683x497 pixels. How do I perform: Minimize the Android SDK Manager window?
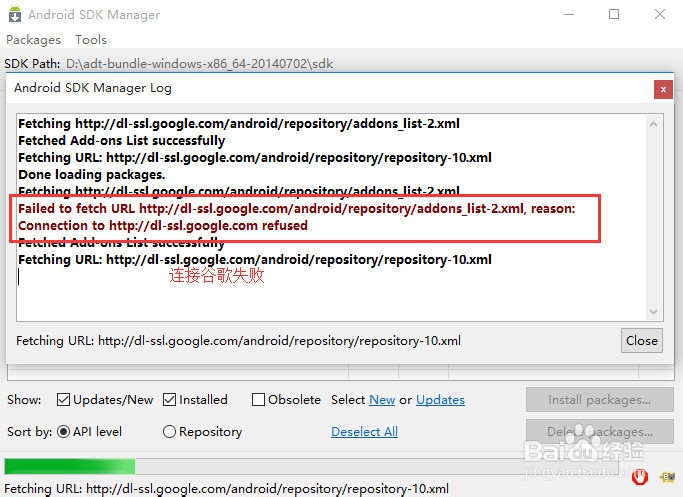[569, 14]
